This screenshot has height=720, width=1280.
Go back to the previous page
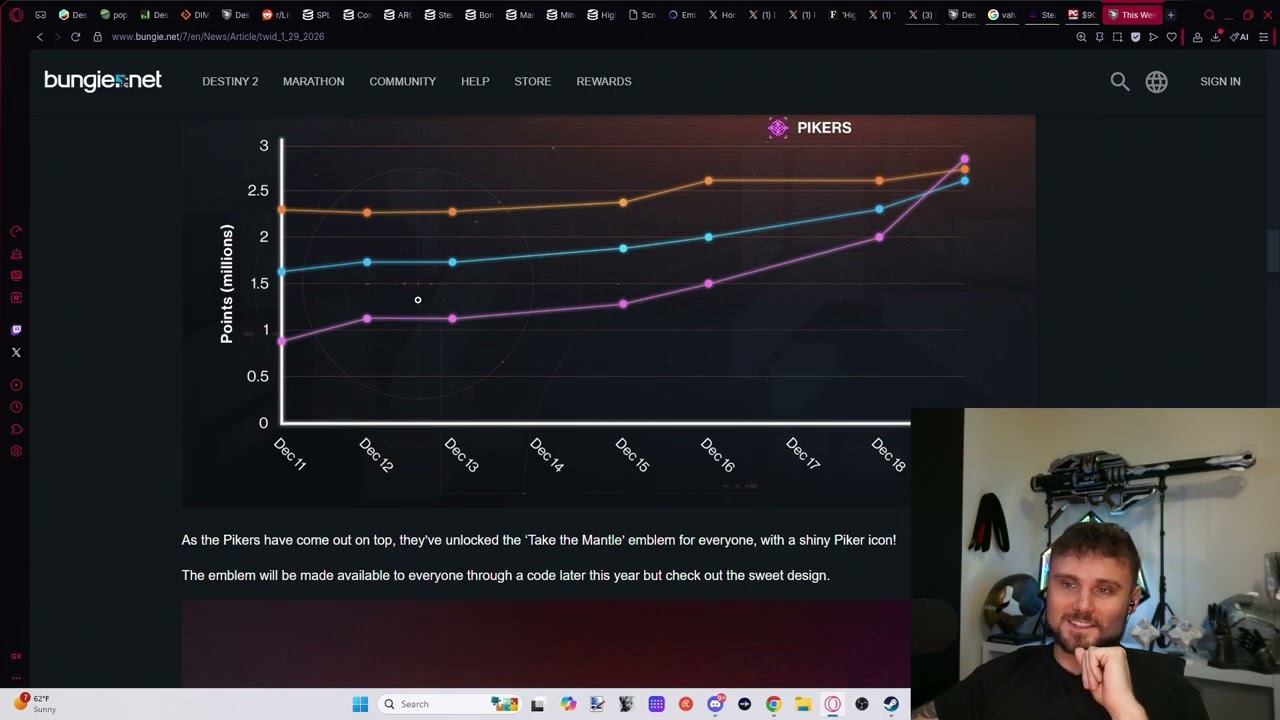point(40,37)
